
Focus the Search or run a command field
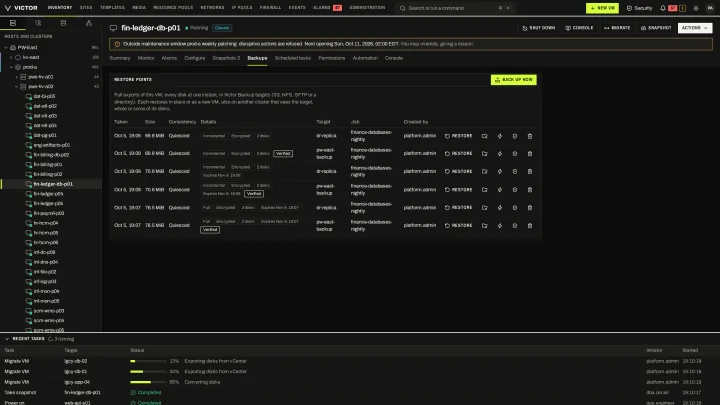(x=455, y=8)
